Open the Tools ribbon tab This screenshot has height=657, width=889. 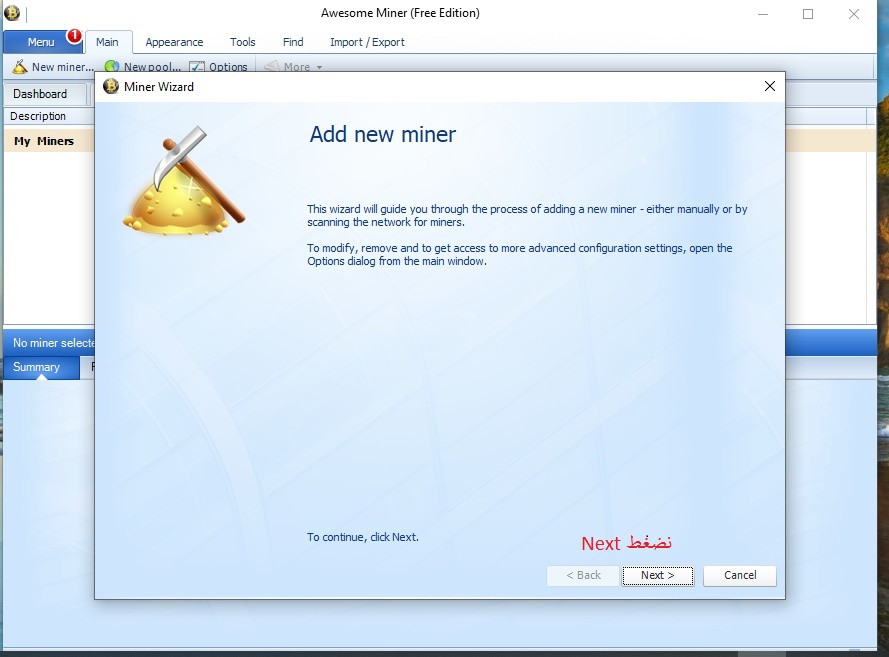[x=243, y=42]
